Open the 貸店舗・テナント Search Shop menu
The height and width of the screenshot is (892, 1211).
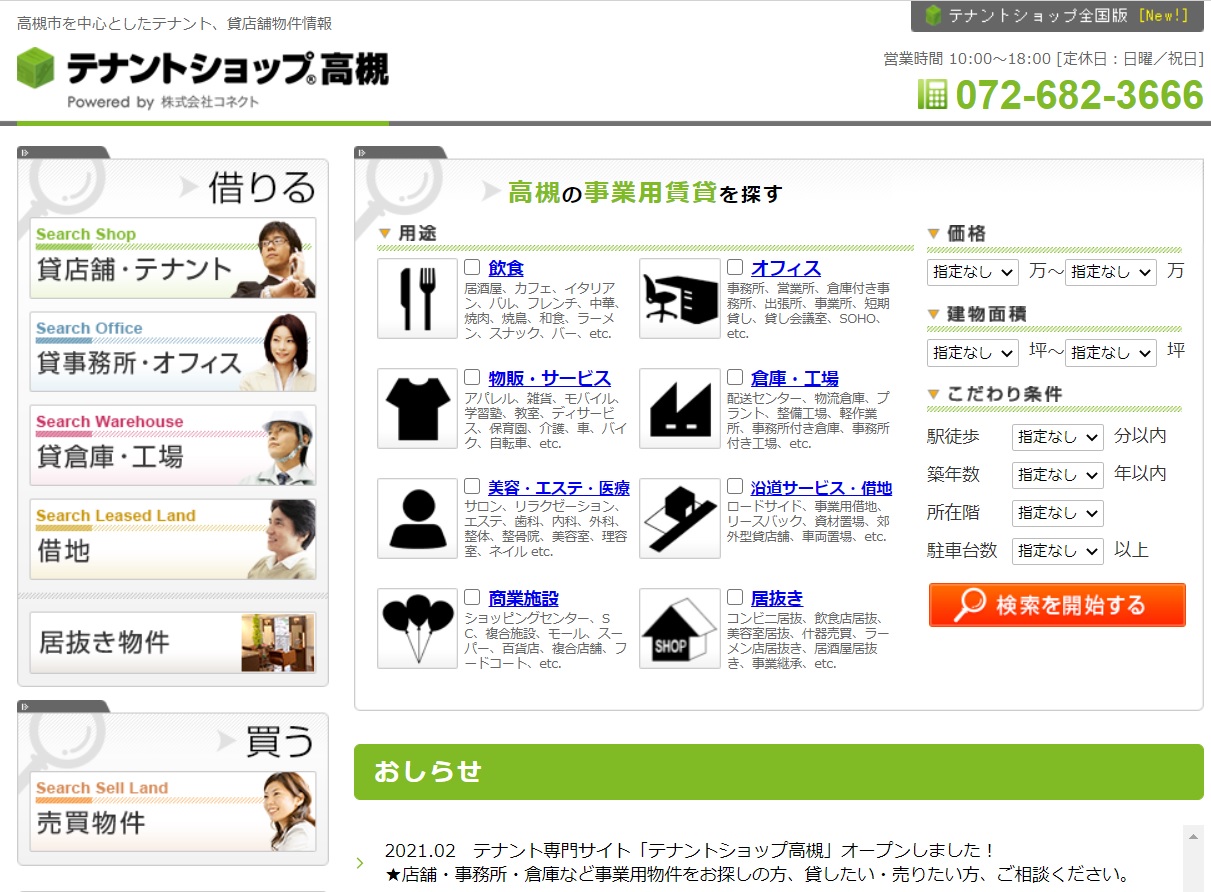[173, 258]
